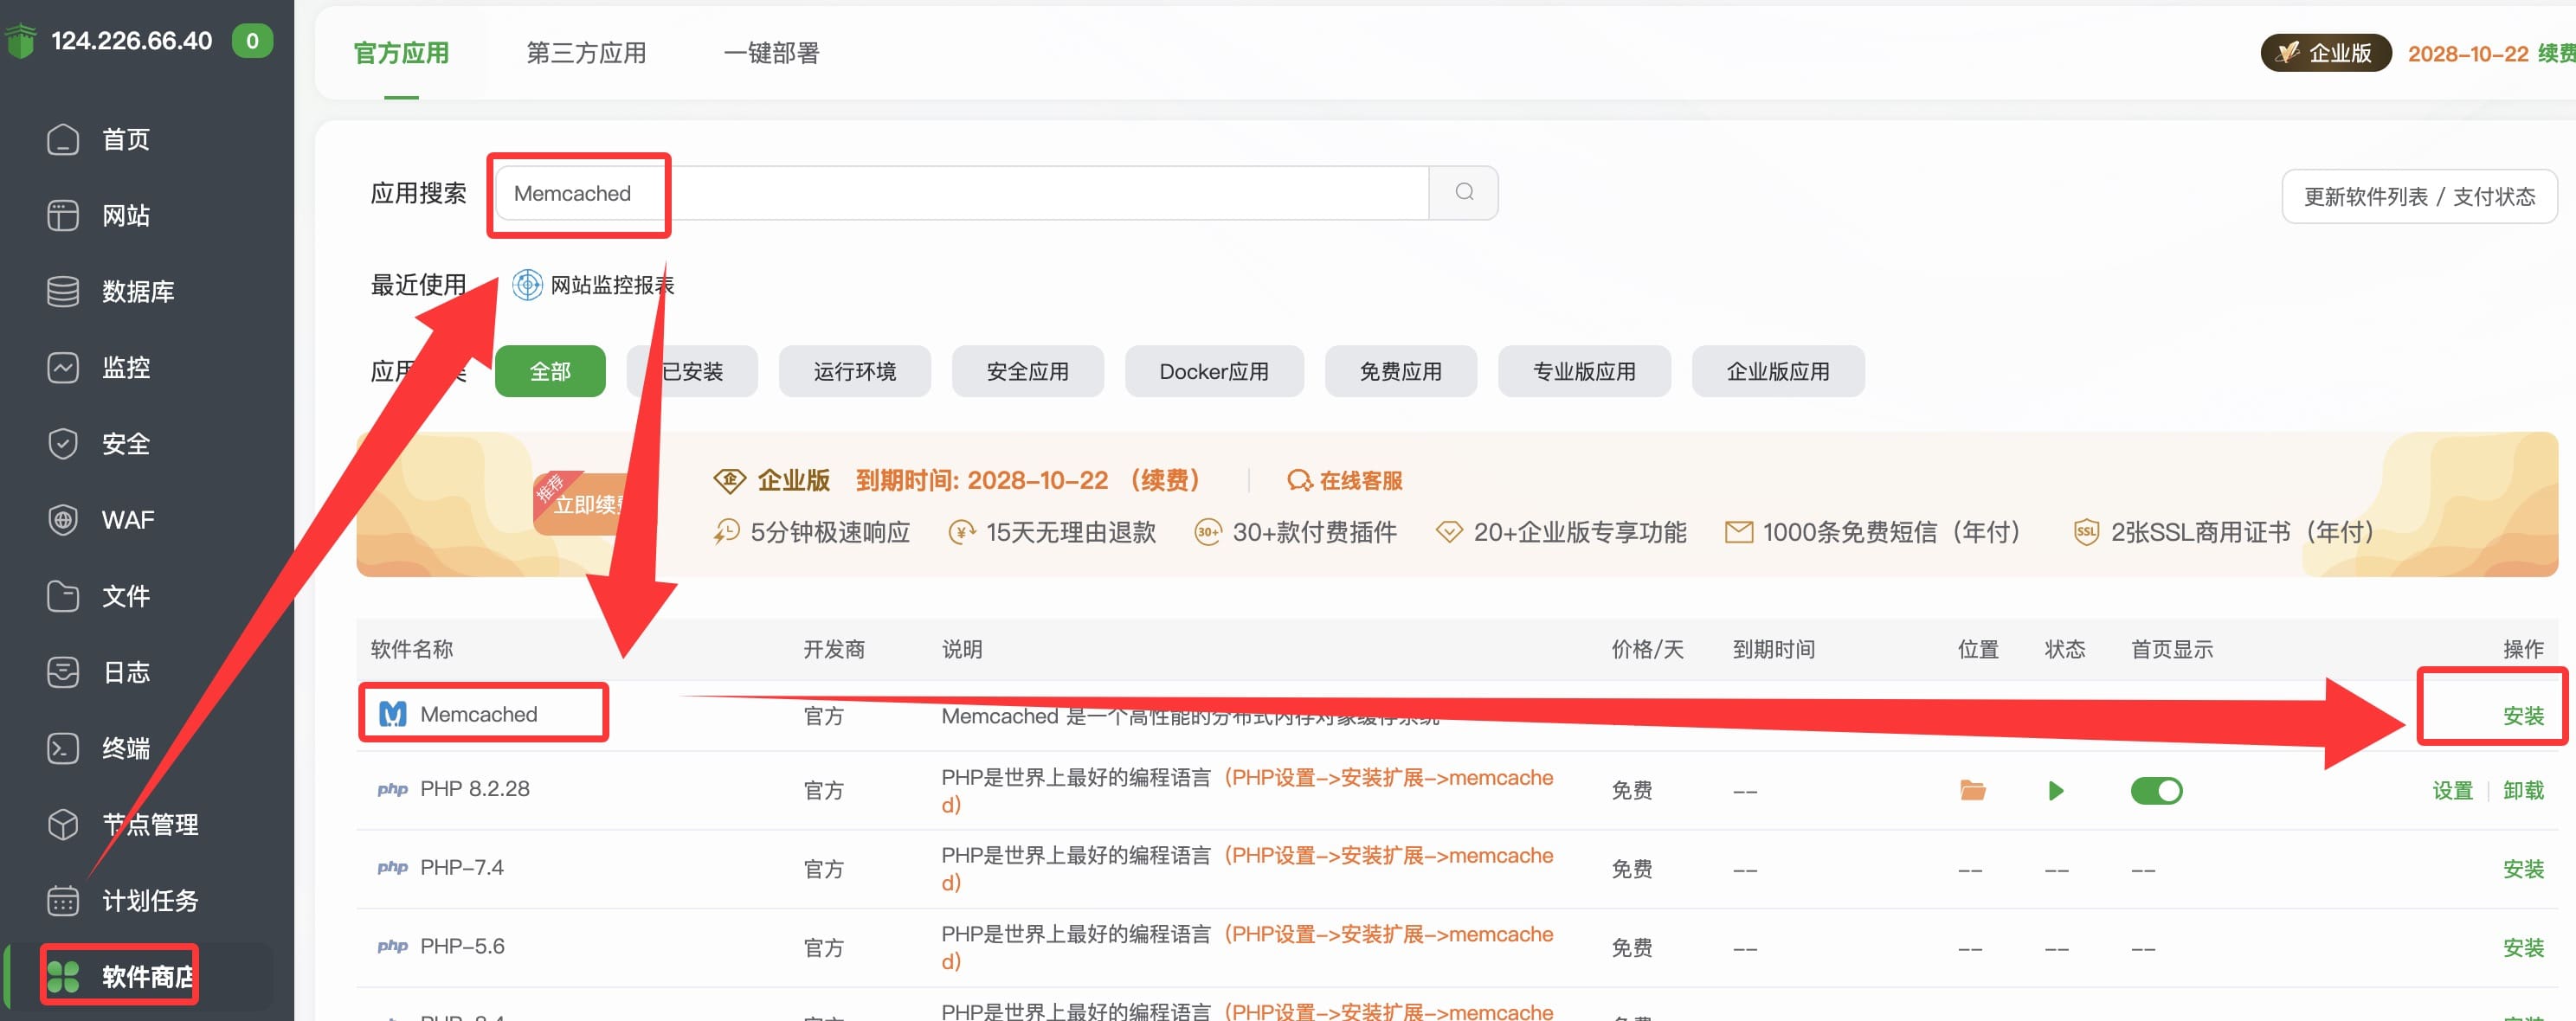Screen dimensions: 2576x1021
Task: Click the PHP 8.2.28 play status icon
Action: (x=2056, y=790)
